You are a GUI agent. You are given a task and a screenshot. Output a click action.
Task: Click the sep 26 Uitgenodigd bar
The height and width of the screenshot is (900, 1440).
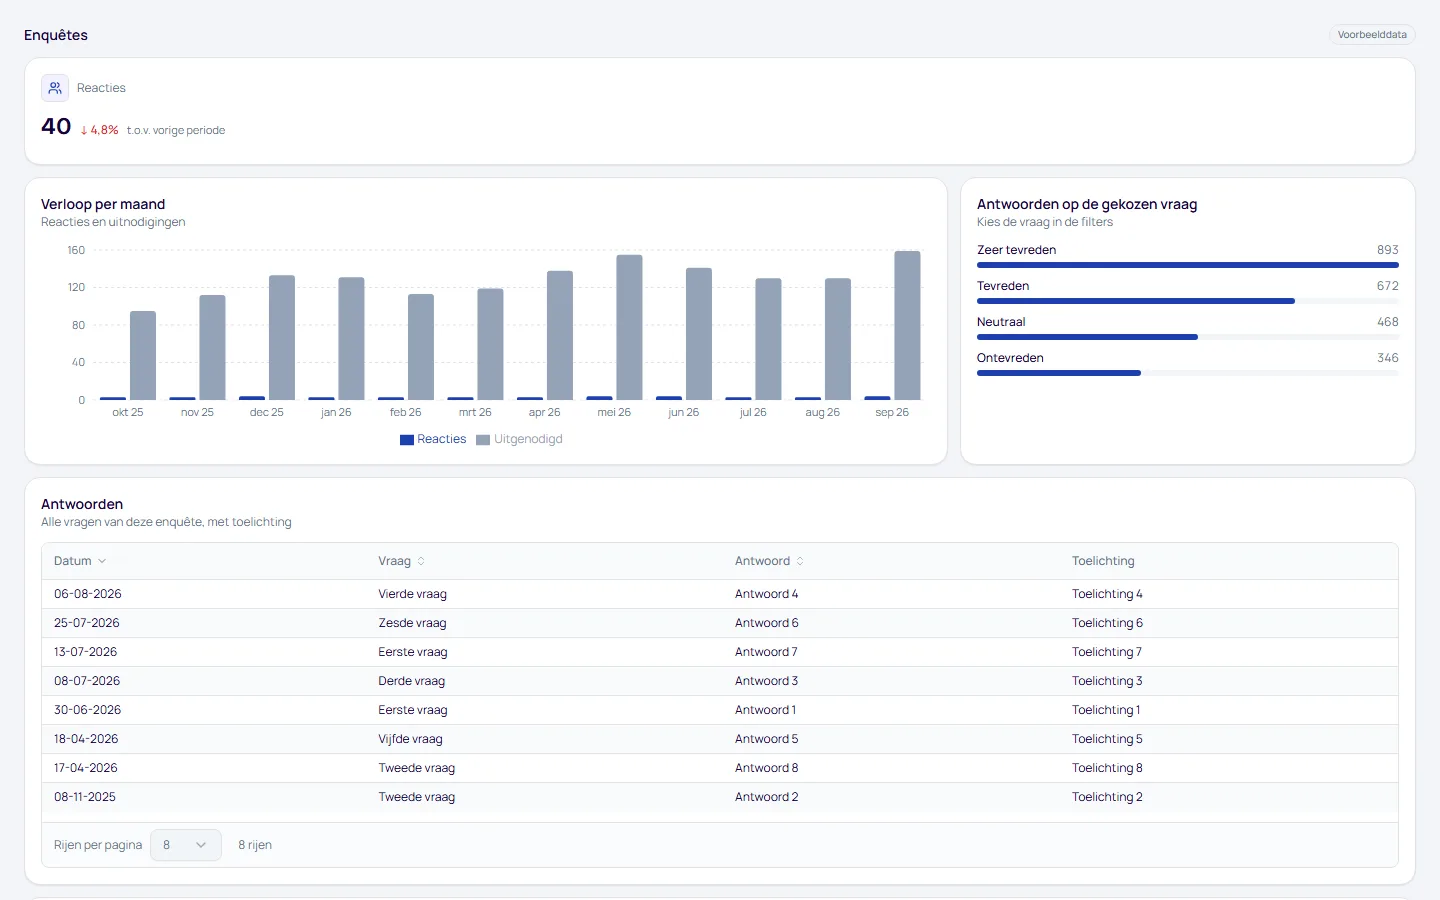point(907,325)
